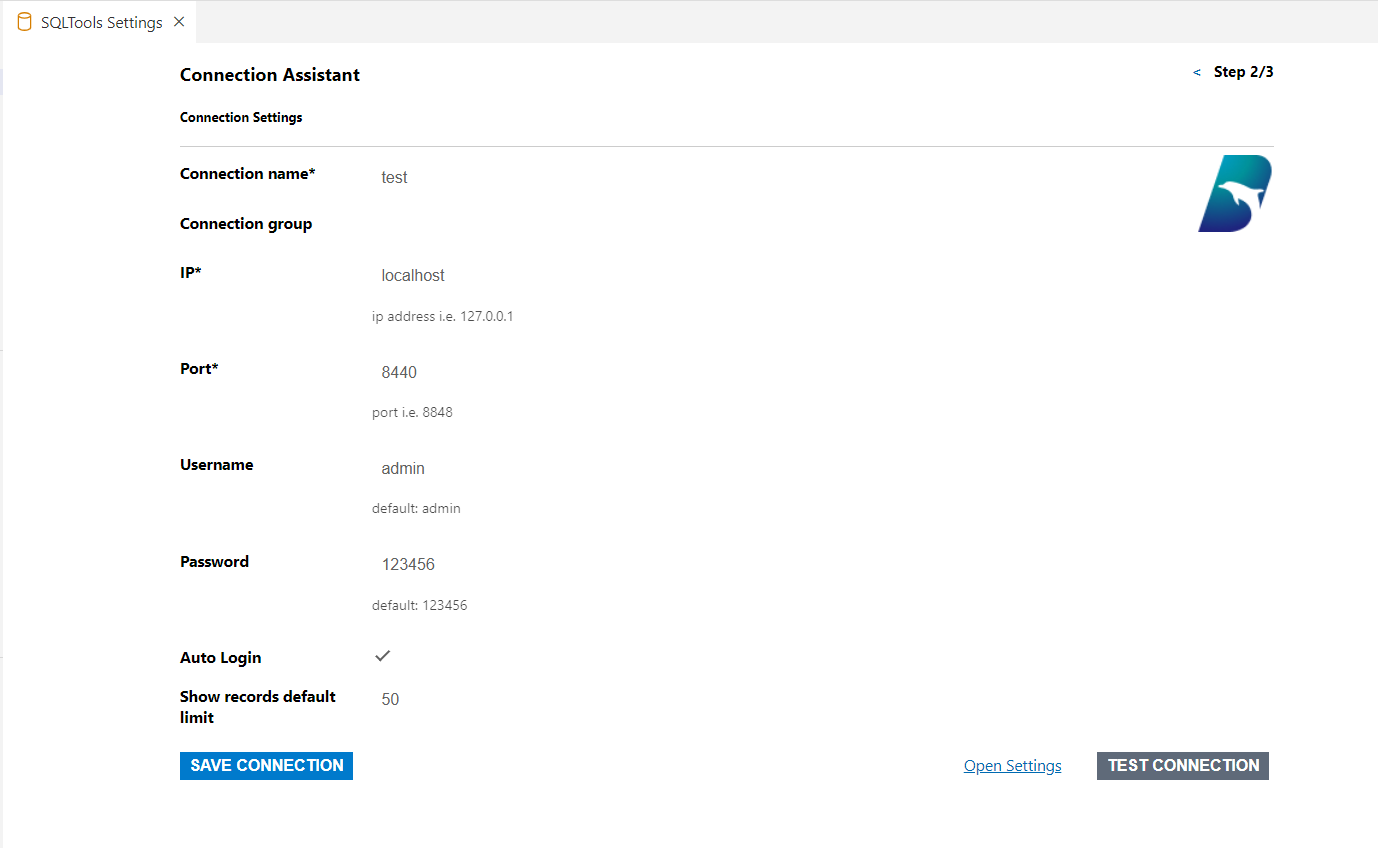Close the SQLTools Settings tab
1378x848 pixels.
pos(179,22)
